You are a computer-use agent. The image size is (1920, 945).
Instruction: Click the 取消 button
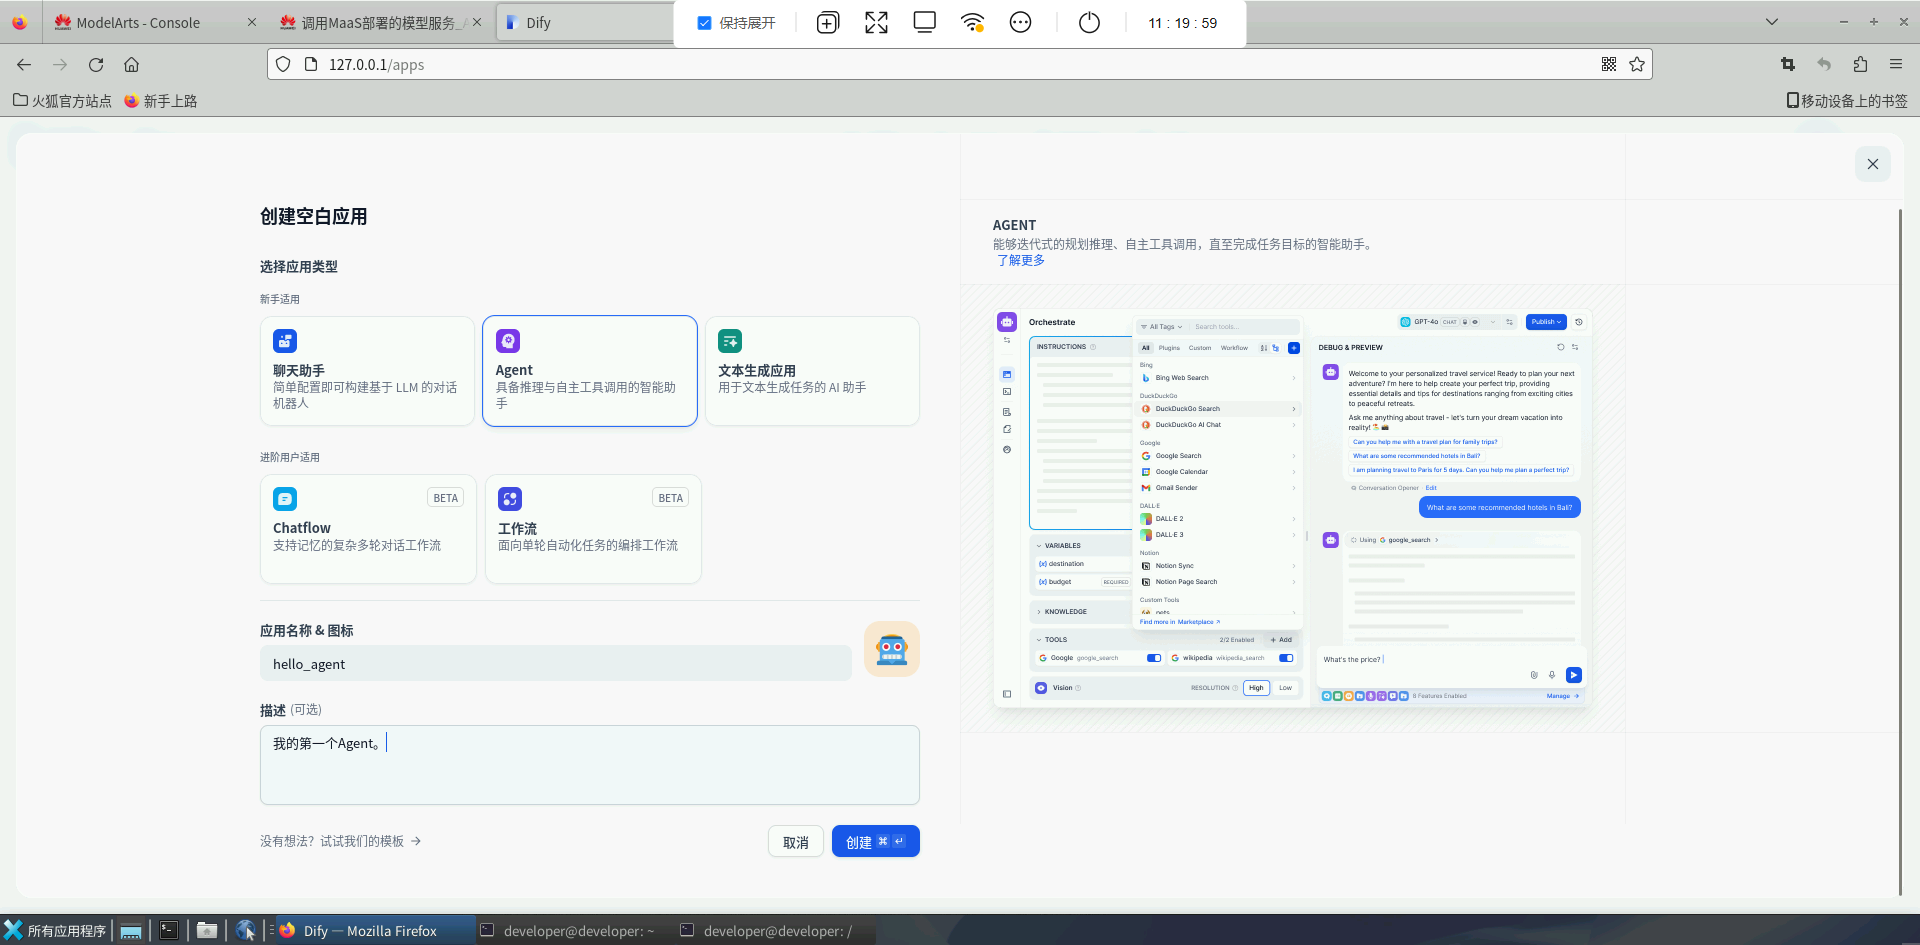coord(796,842)
